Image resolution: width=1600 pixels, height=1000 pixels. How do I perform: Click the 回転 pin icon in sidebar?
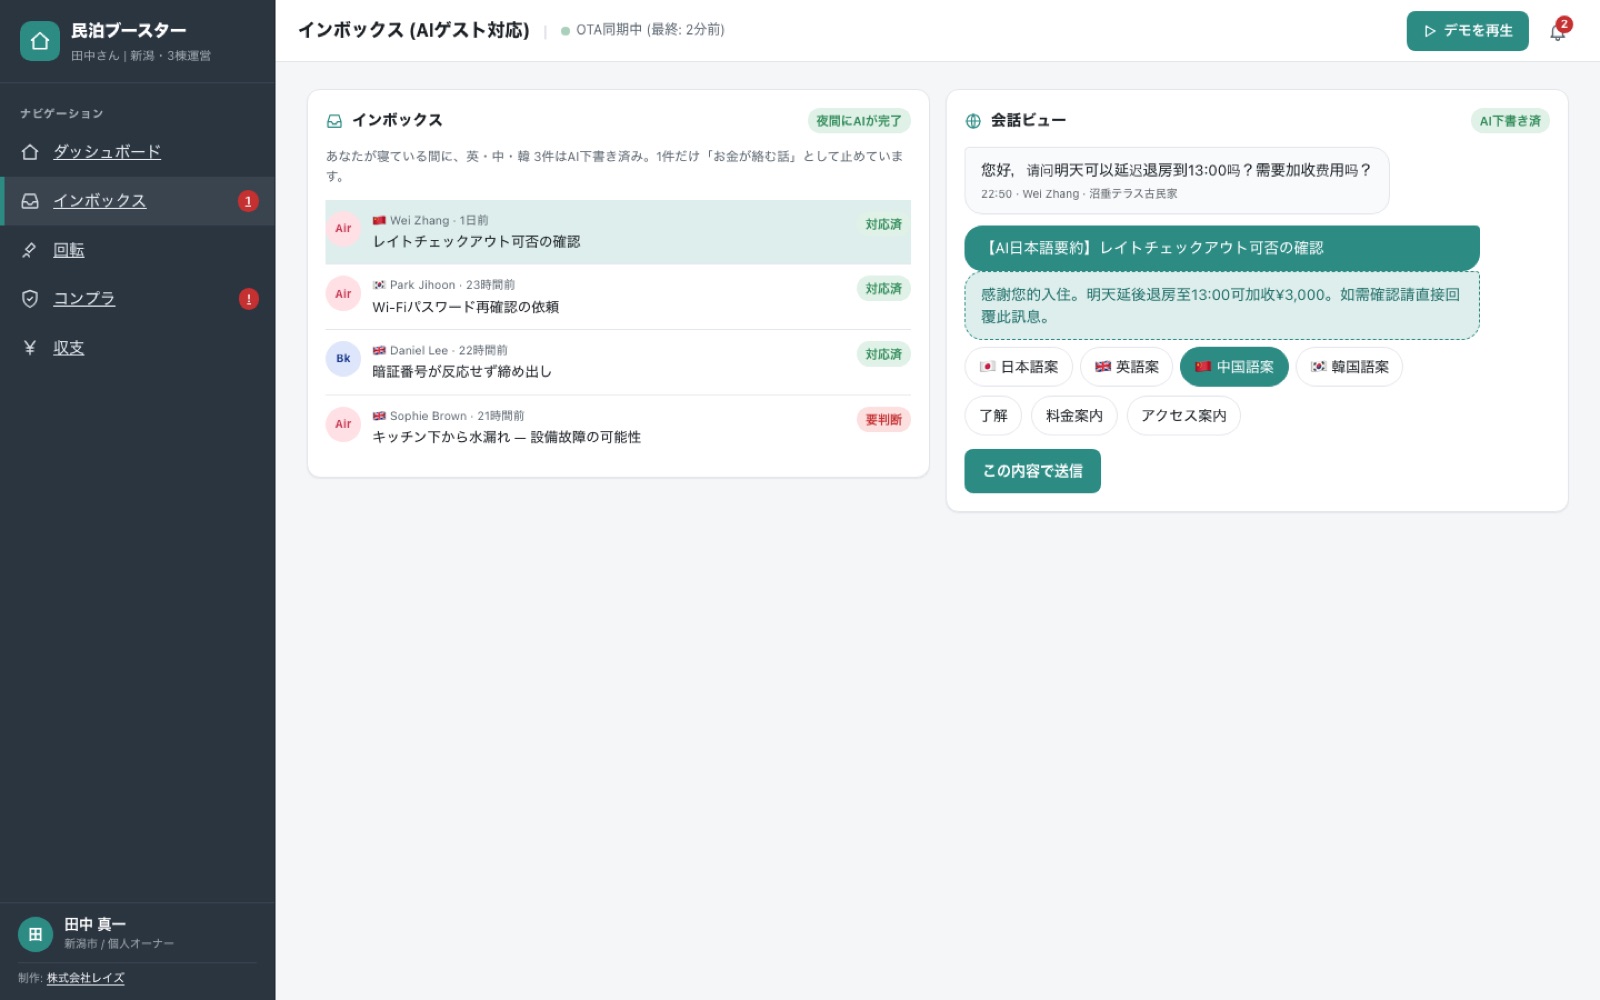pyautogui.click(x=30, y=250)
